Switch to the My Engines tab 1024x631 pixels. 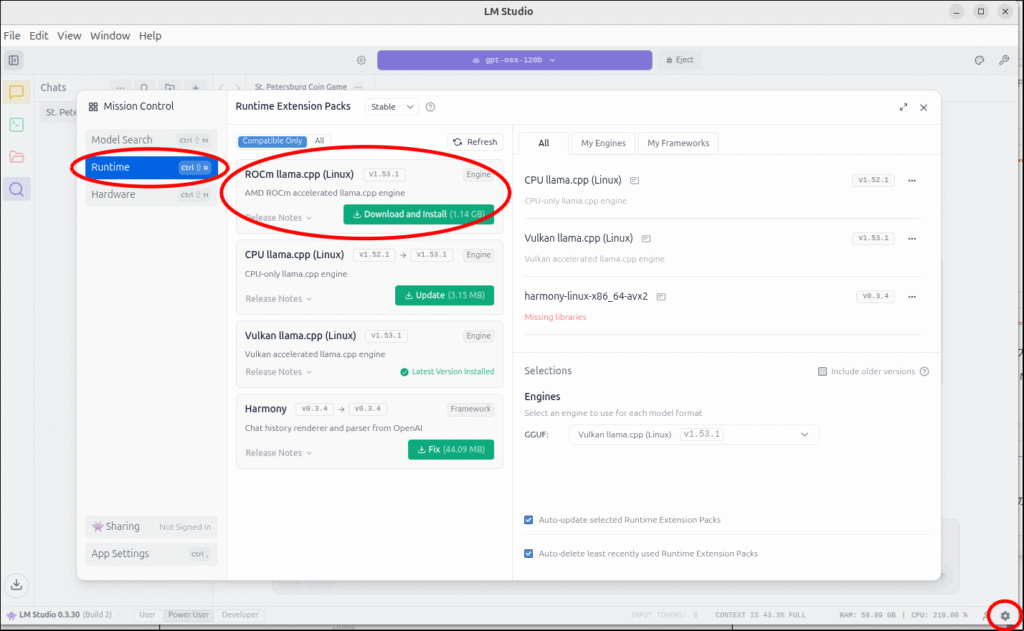pyautogui.click(x=603, y=143)
